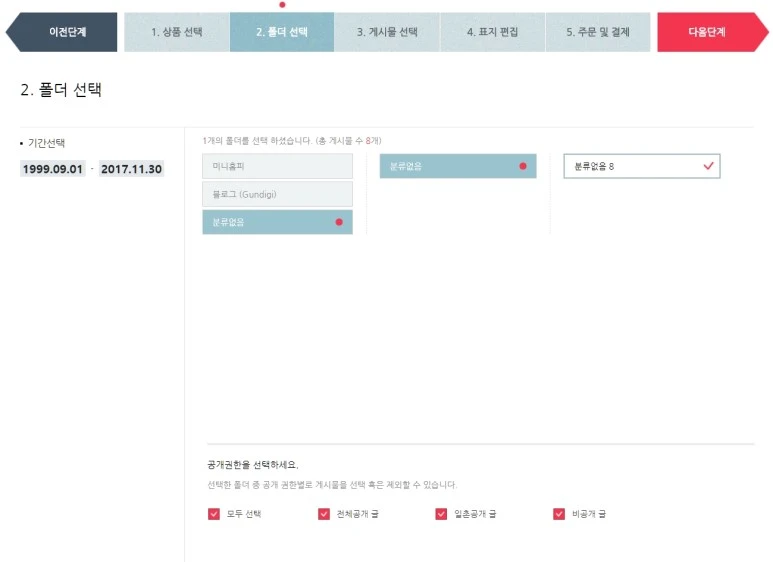Image resolution: width=773 pixels, height=562 pixels.
Task: Proceed with the 다음단계 button
Action: click(712, 32)
